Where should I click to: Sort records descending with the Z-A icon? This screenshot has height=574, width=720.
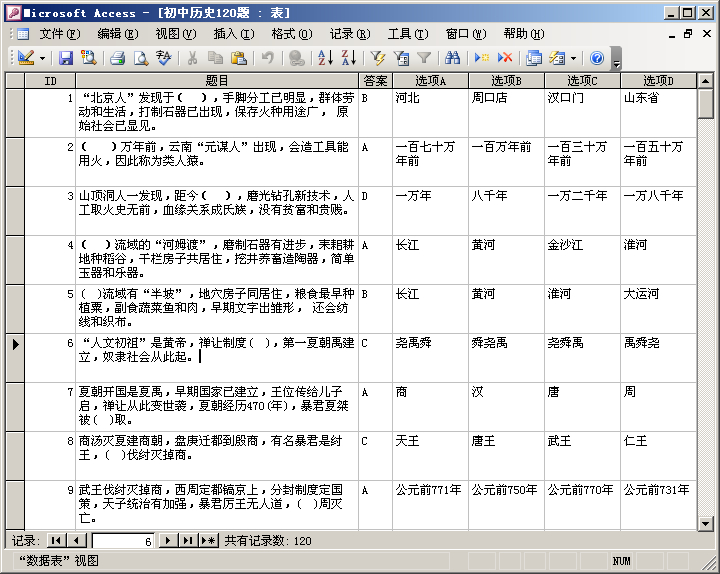(349, 58)
